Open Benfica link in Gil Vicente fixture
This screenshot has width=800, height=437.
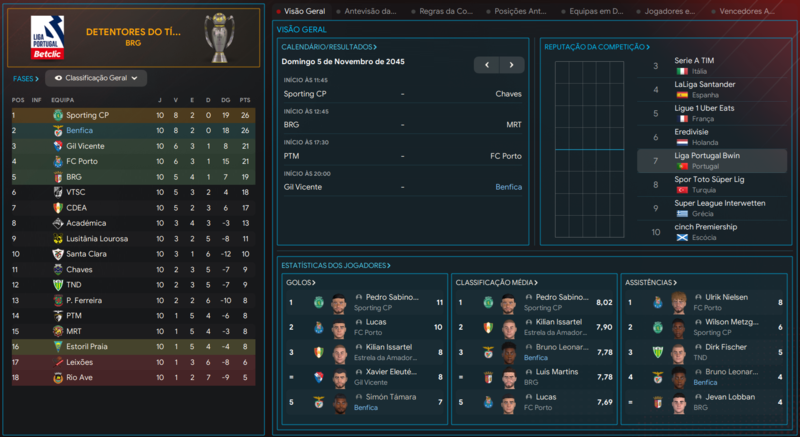[508, 187]
